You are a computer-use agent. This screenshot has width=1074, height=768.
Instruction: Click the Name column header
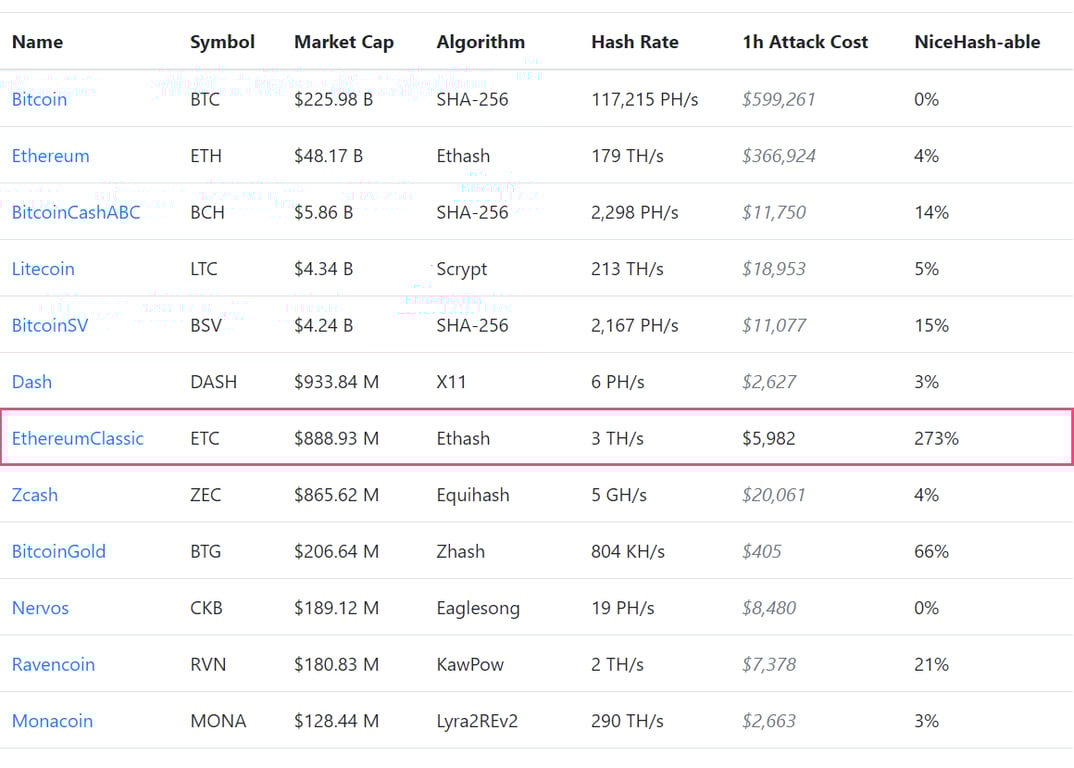[37, 42]
